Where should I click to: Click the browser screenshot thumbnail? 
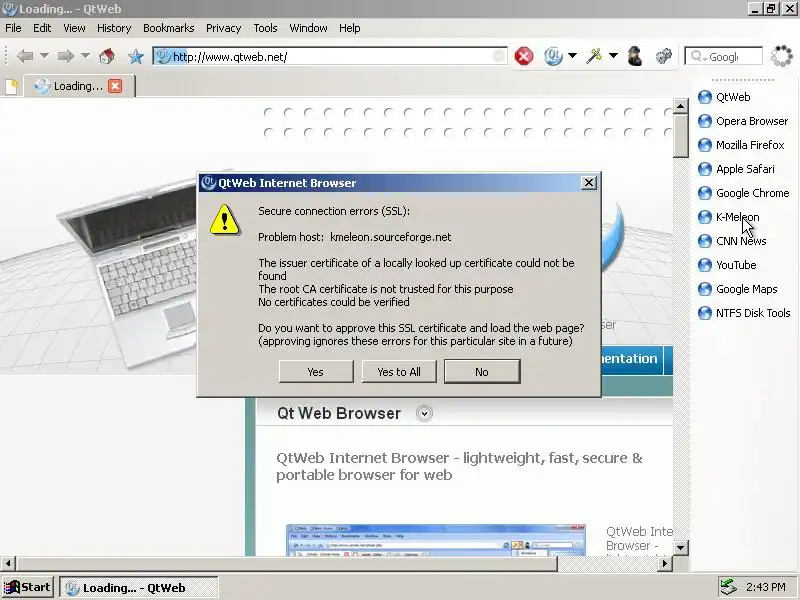pyautogui.click(x=436, y=539)
